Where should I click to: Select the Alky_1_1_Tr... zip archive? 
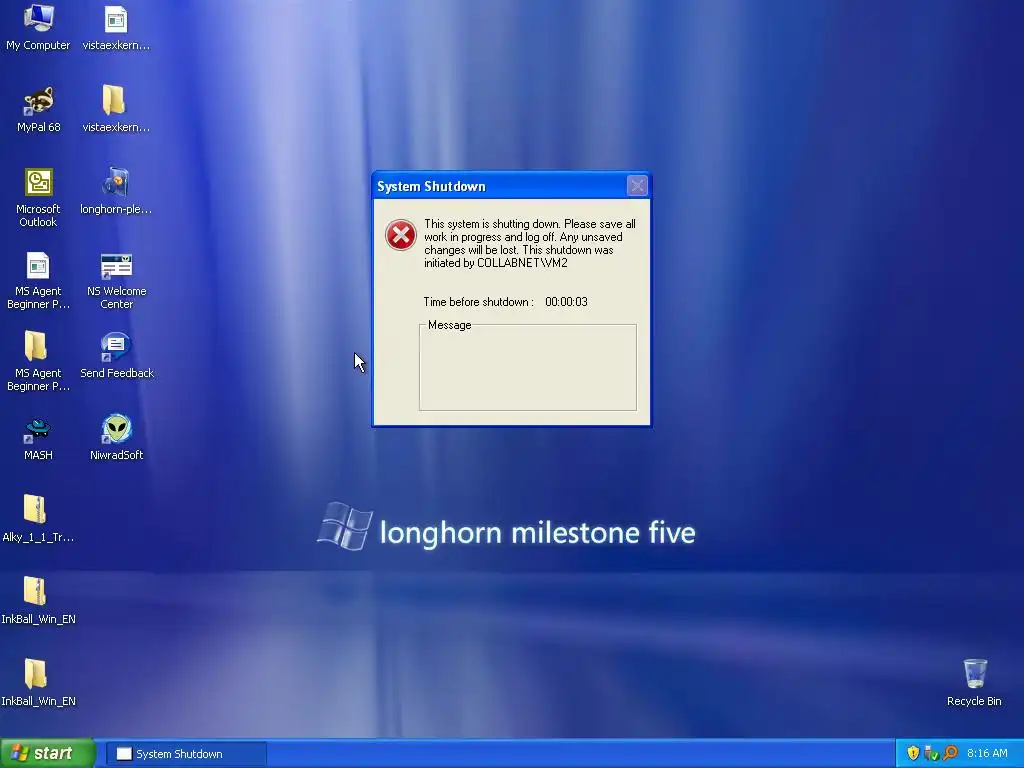37,519
